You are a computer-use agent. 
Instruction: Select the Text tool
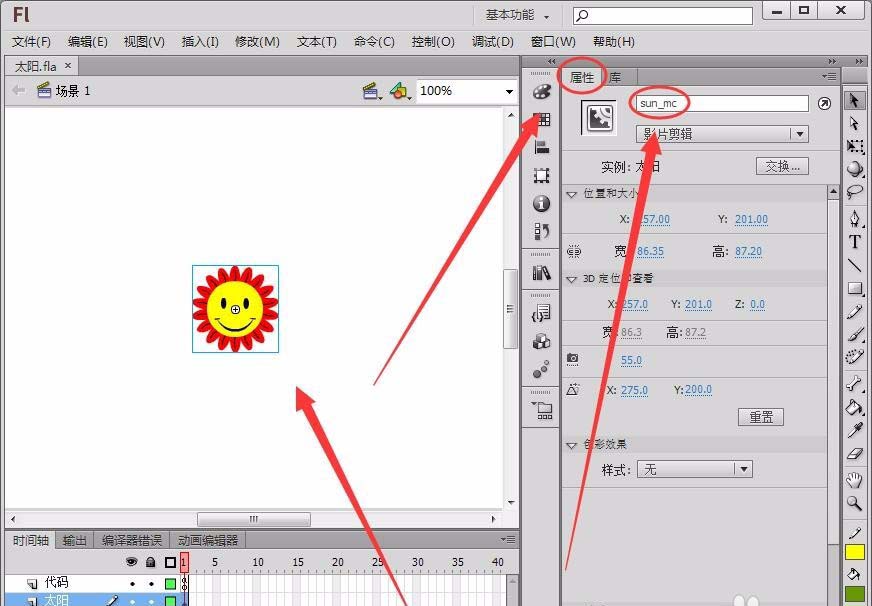pos(854,242)
